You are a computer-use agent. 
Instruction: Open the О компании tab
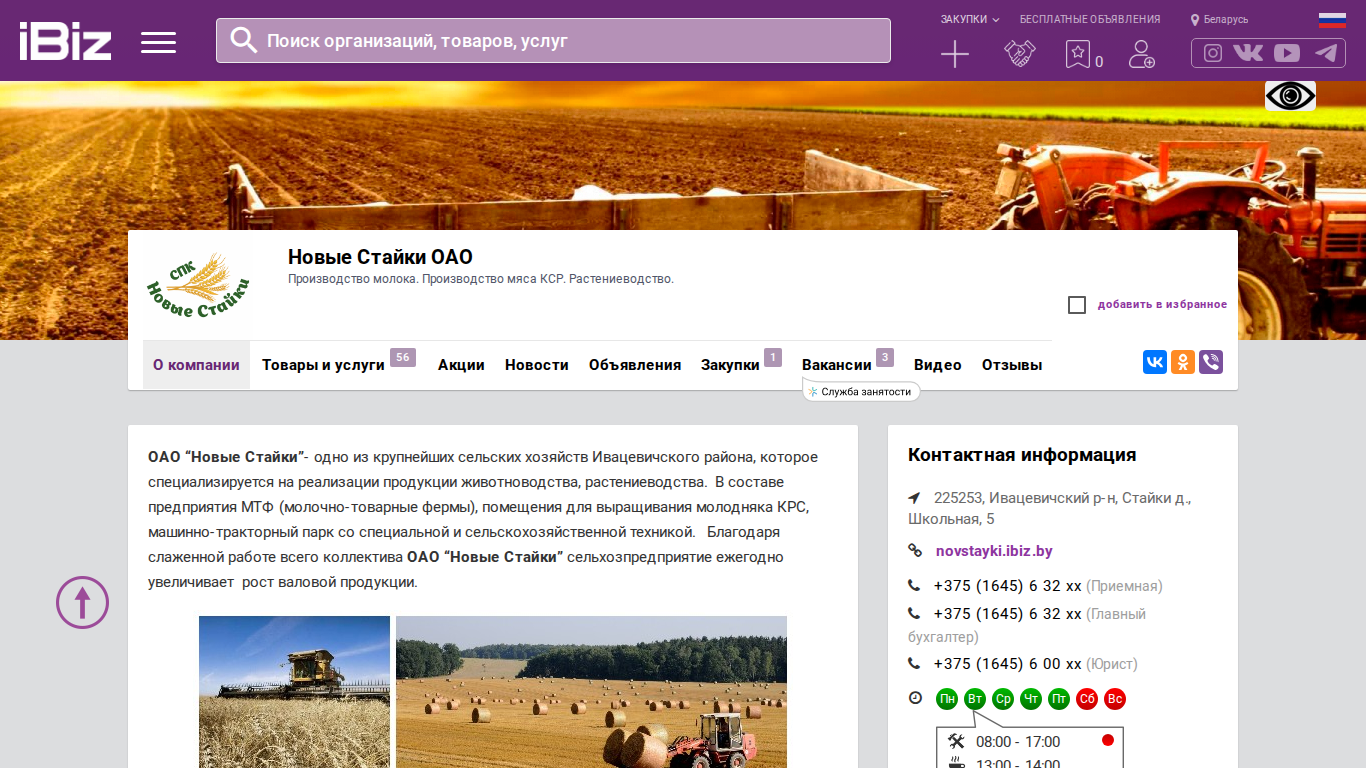196,365
